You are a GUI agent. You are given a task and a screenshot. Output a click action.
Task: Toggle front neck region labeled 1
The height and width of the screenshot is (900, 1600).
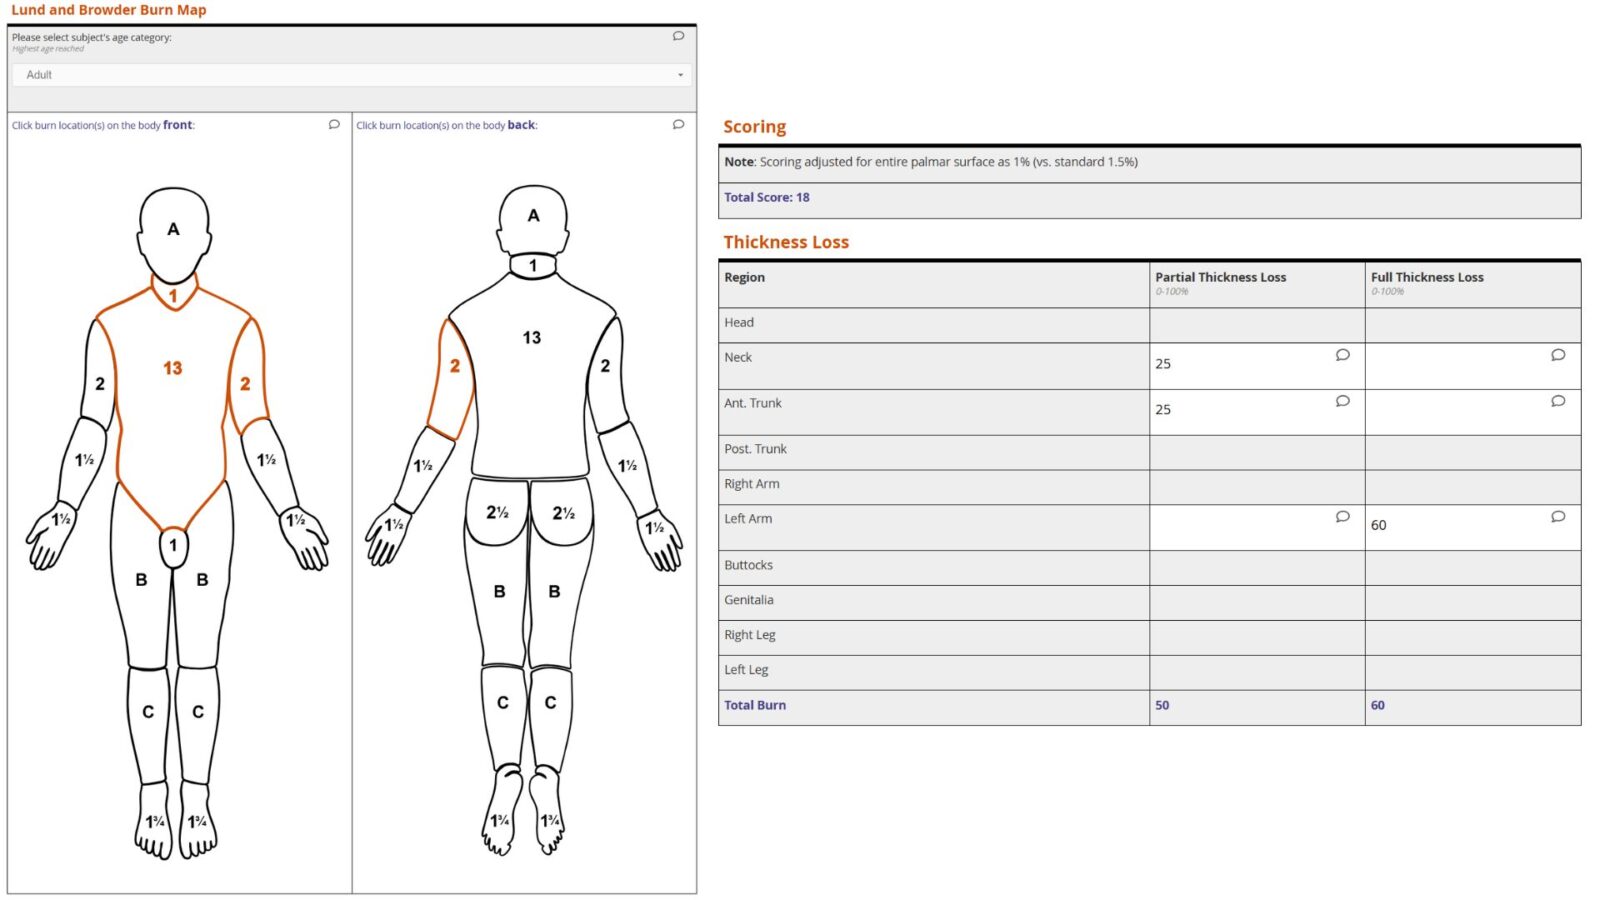(174, 296)
